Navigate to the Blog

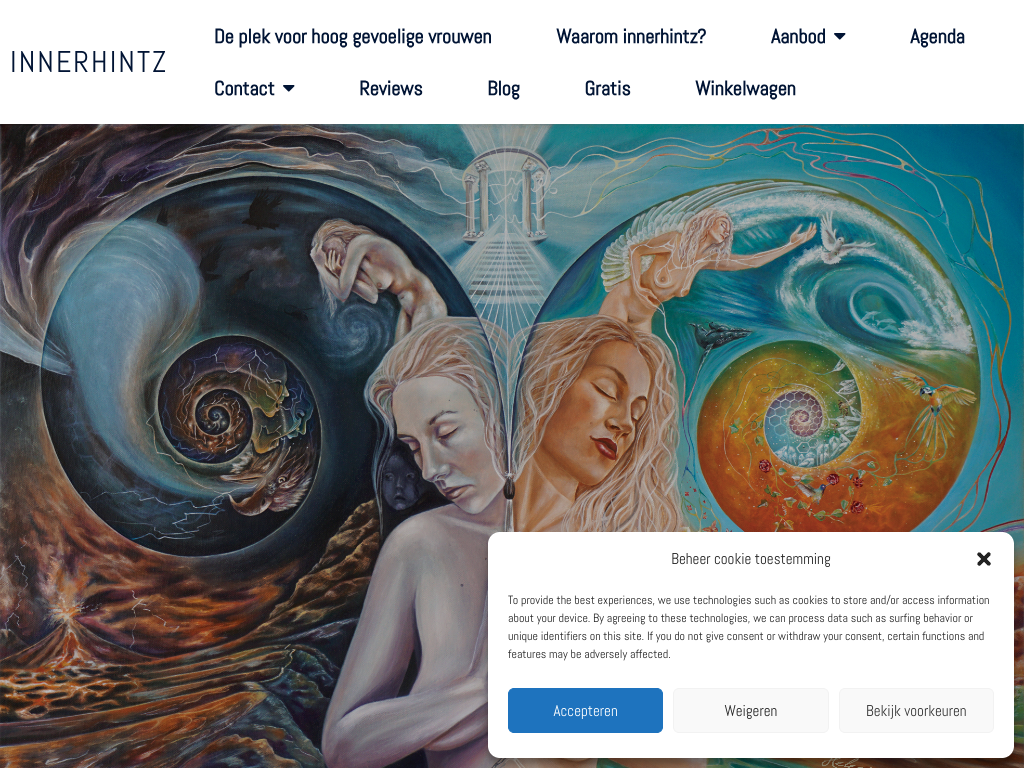pos(504,88)
